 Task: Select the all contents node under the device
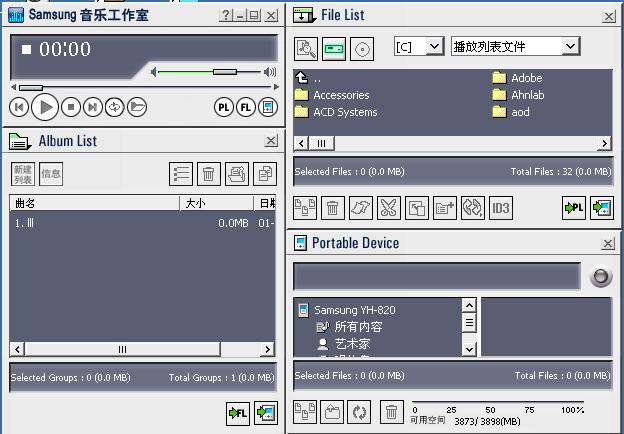coord(349,327)
